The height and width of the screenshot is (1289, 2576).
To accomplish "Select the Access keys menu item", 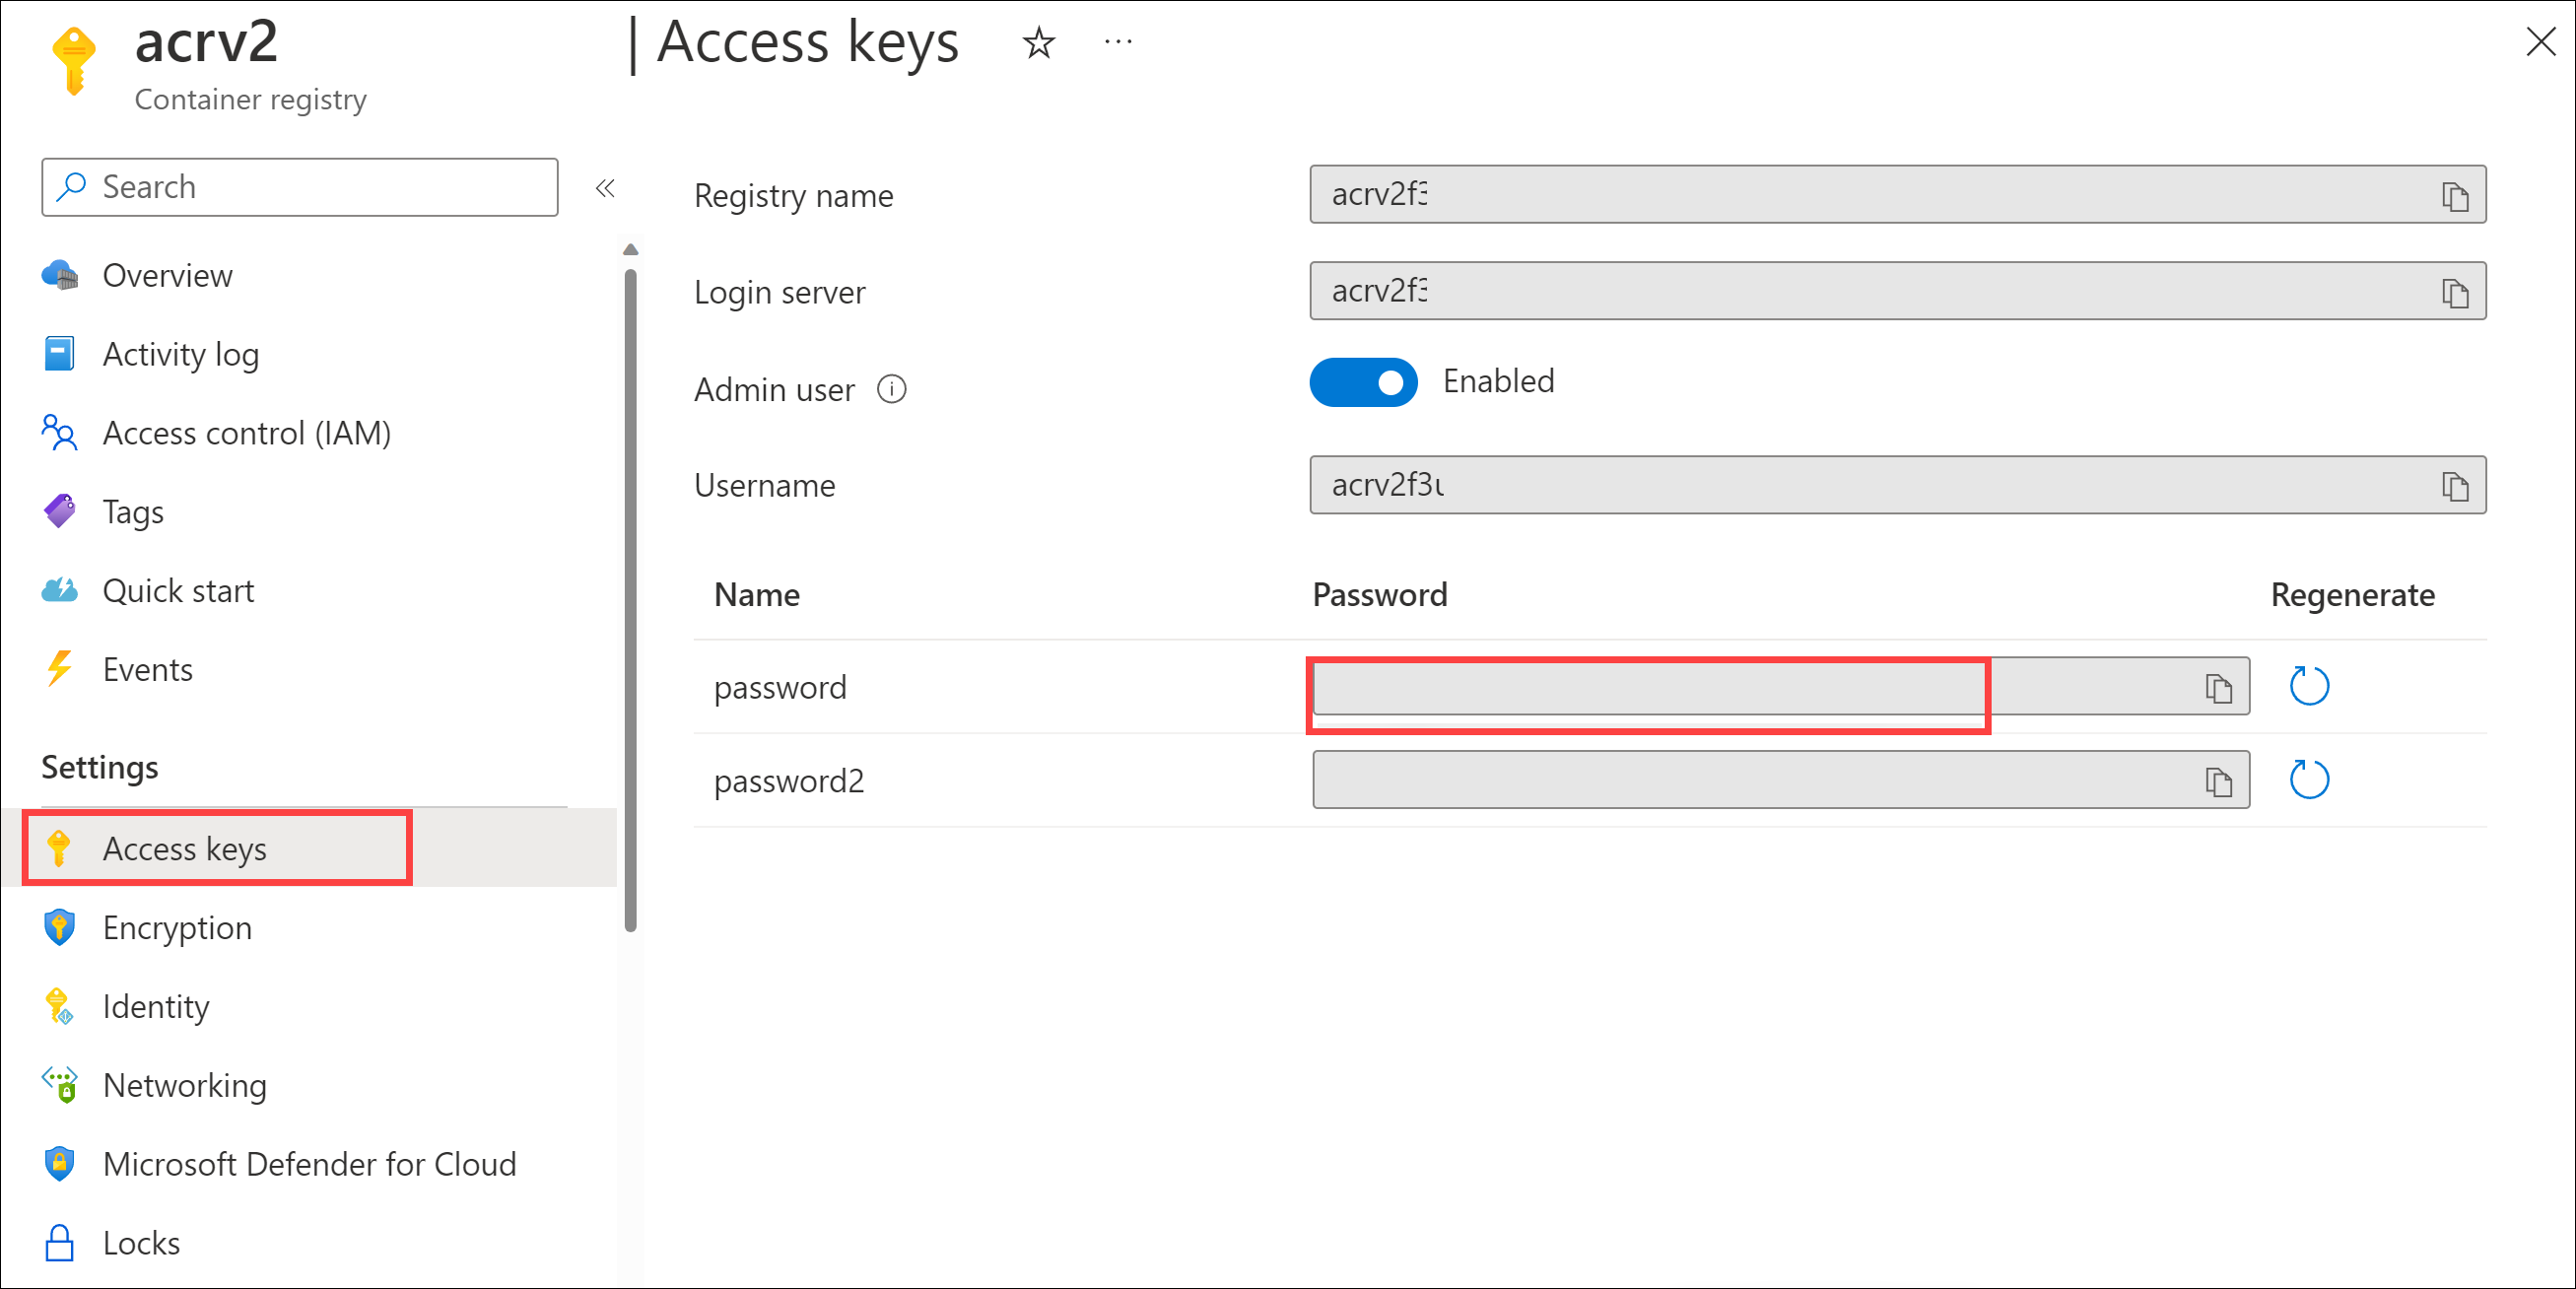I will [x=184, y=848].
